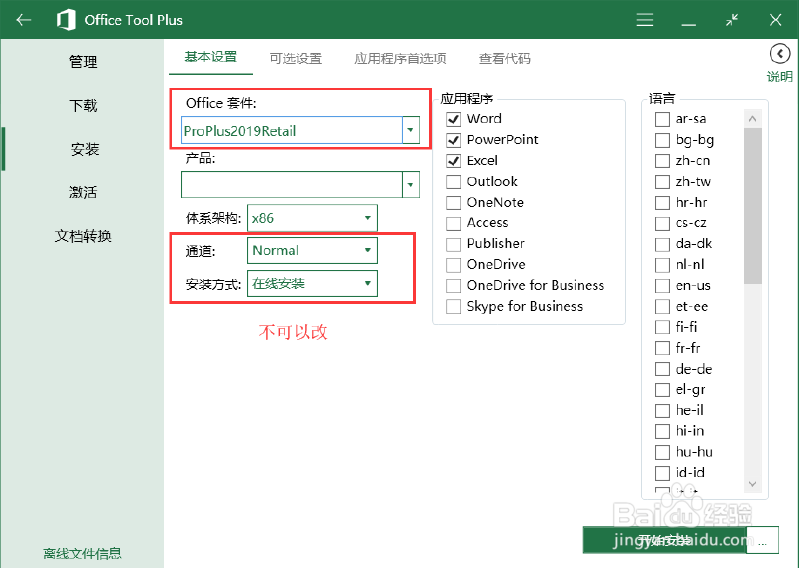
Task: Check the fr-fr language
Action: [662, 348]
